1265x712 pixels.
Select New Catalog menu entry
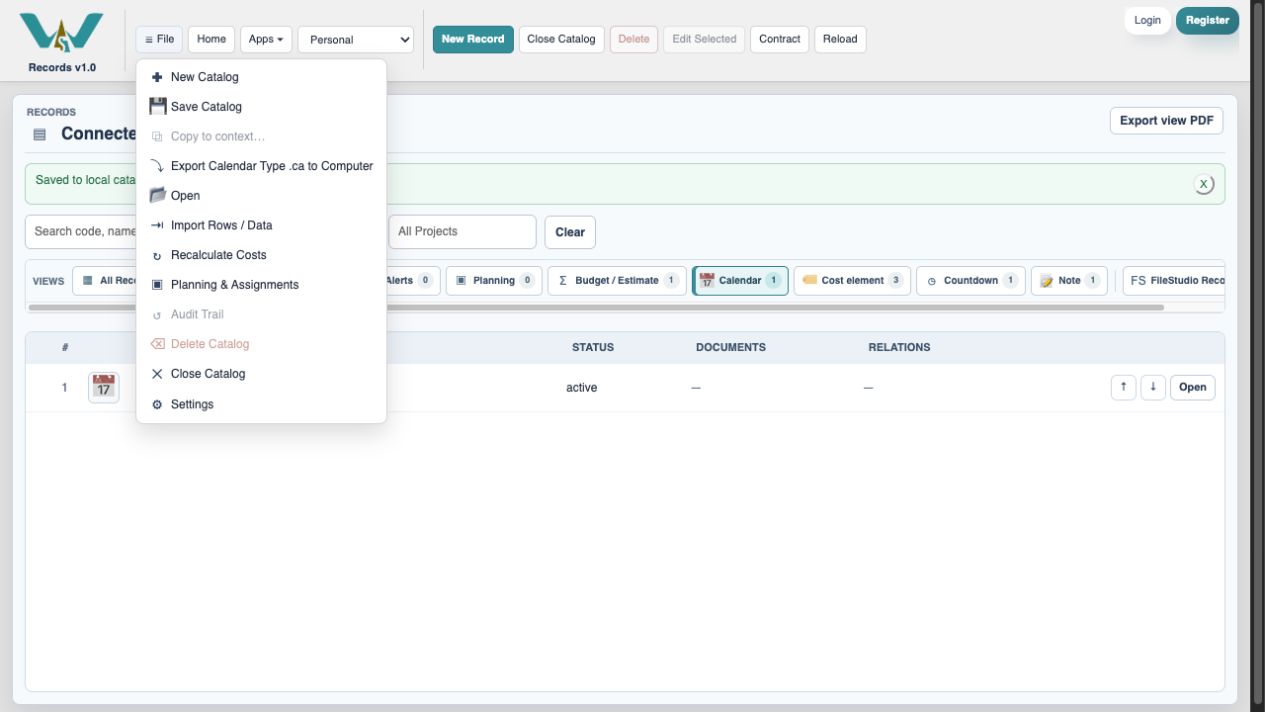point(261,77)
